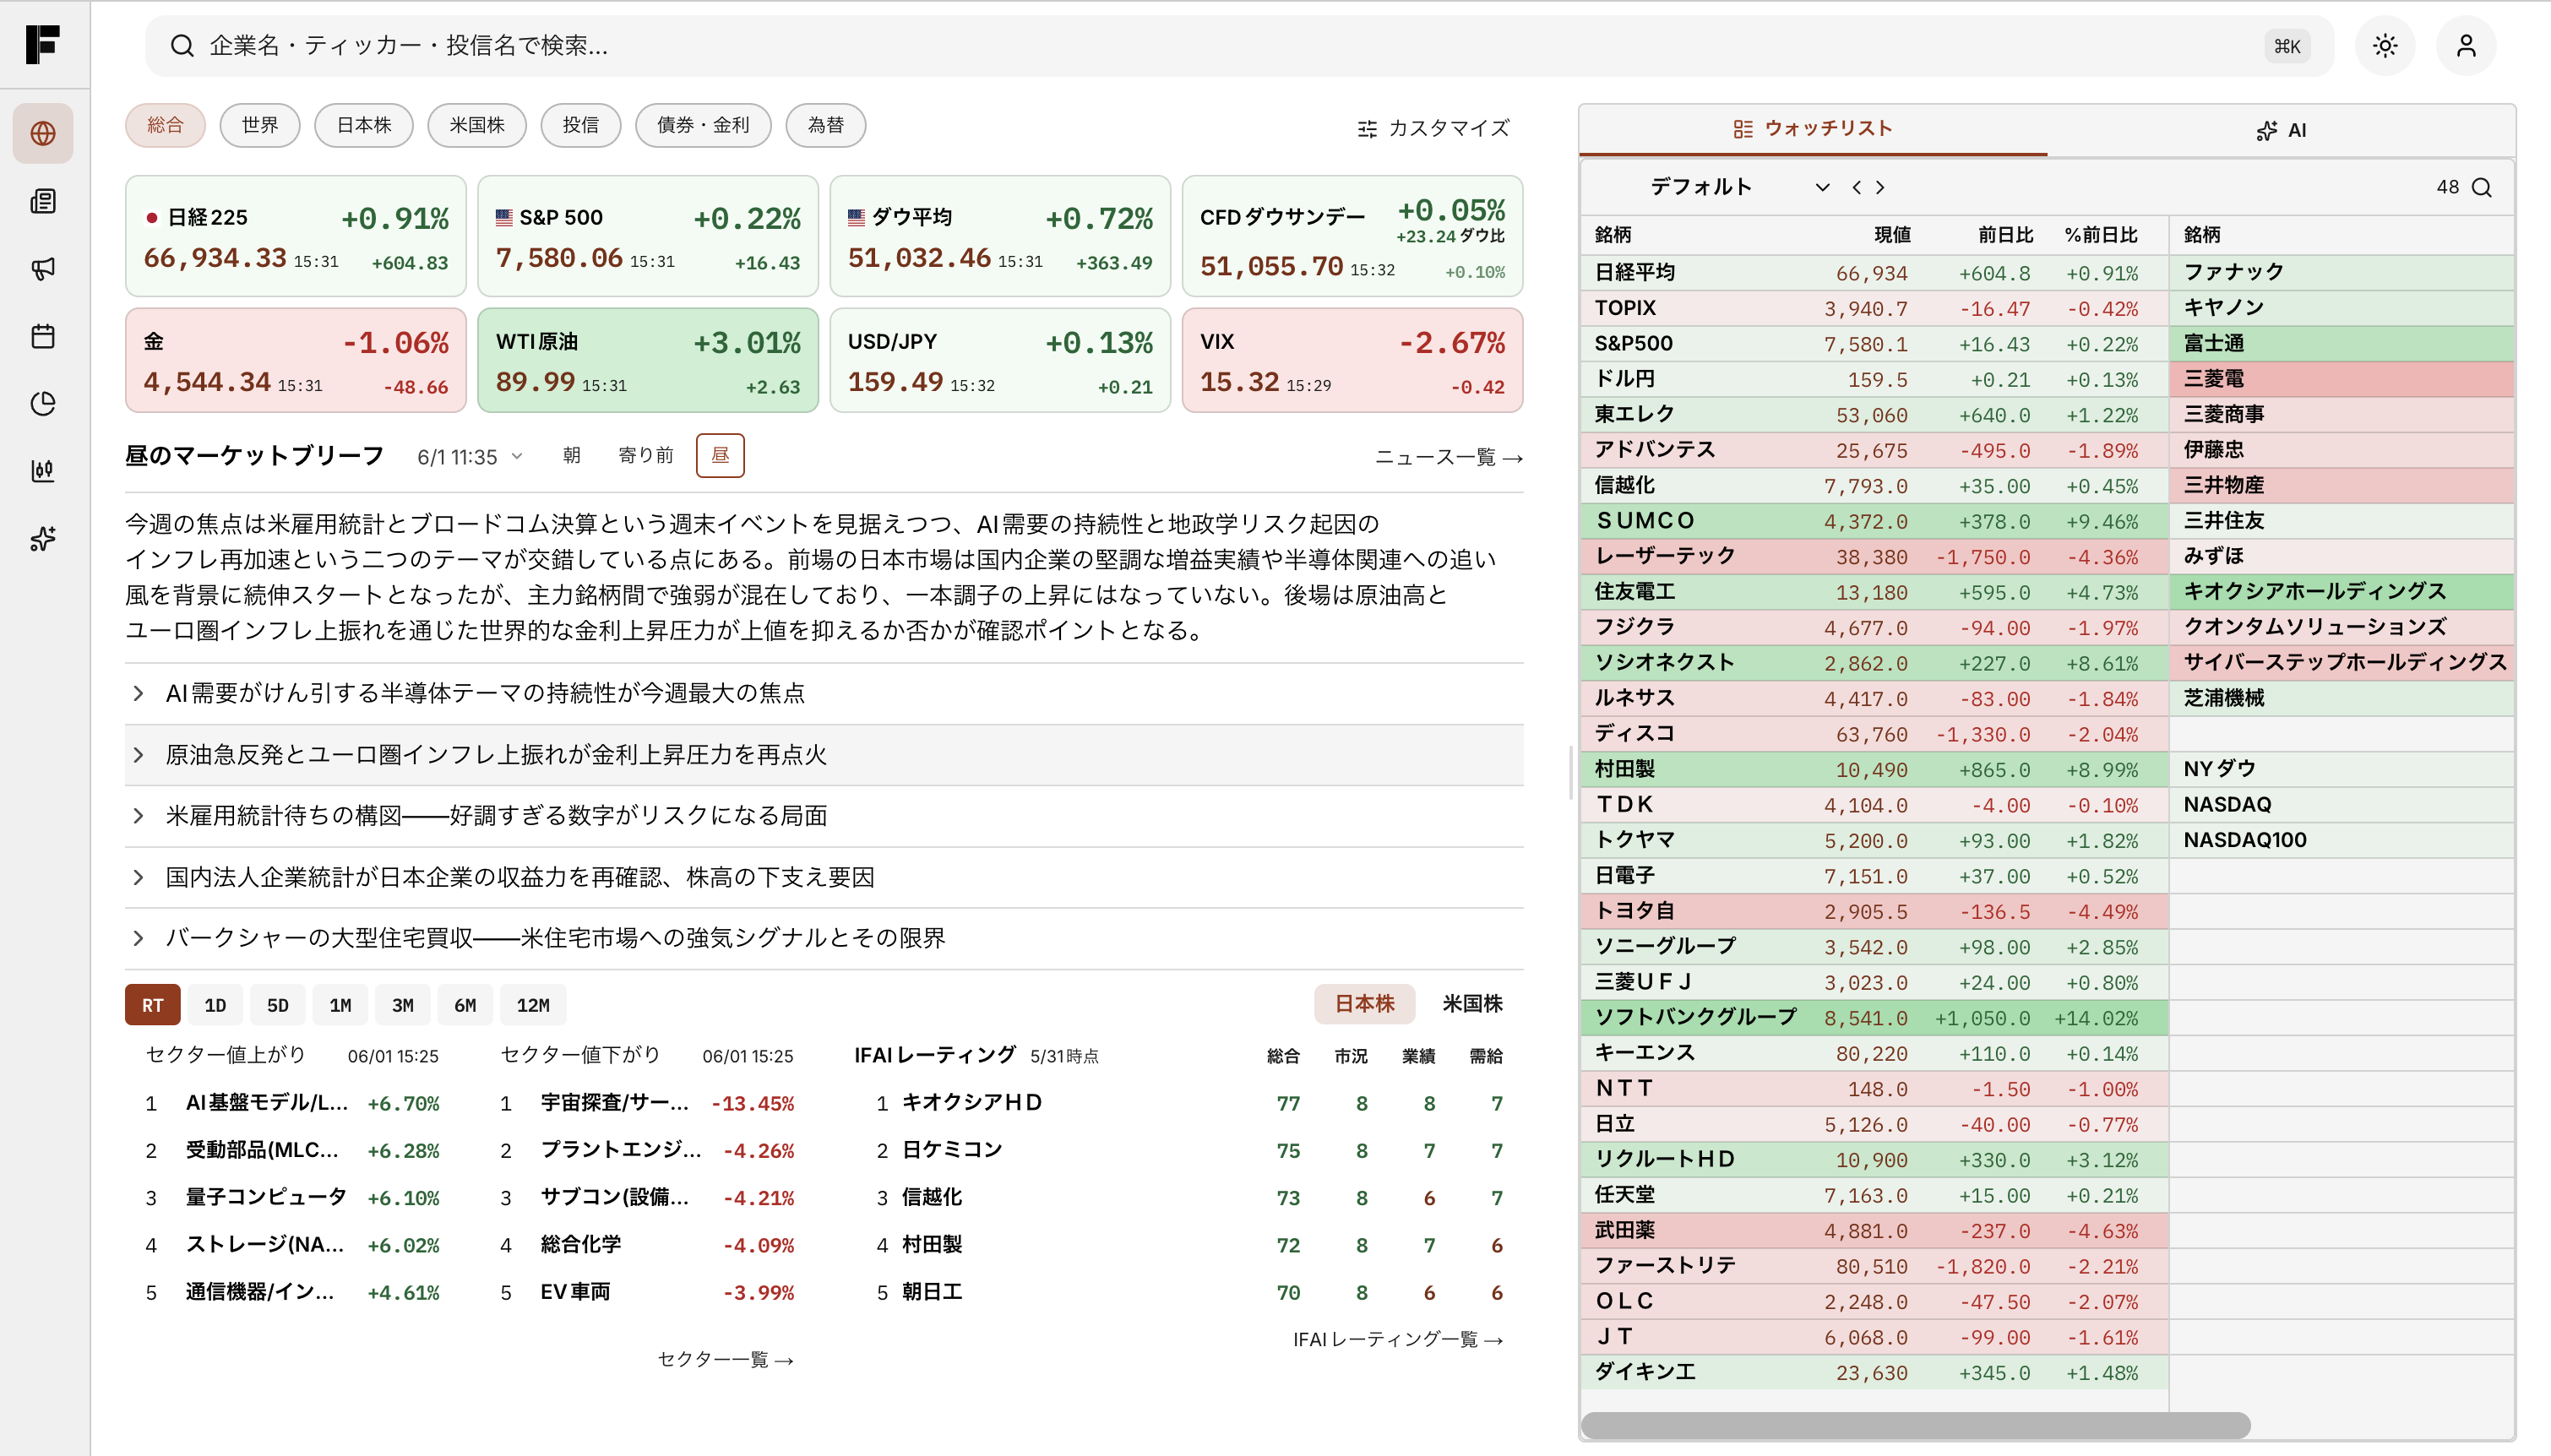Select the 日本株 sector toggle

click(1364, 1004)
